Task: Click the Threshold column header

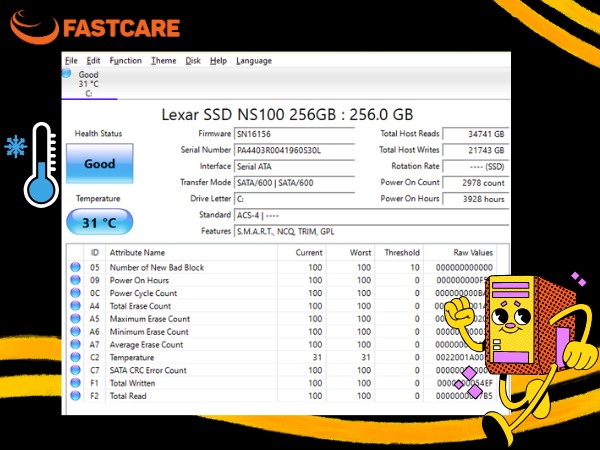Action: pyautogui.click(x=399, y=253)
